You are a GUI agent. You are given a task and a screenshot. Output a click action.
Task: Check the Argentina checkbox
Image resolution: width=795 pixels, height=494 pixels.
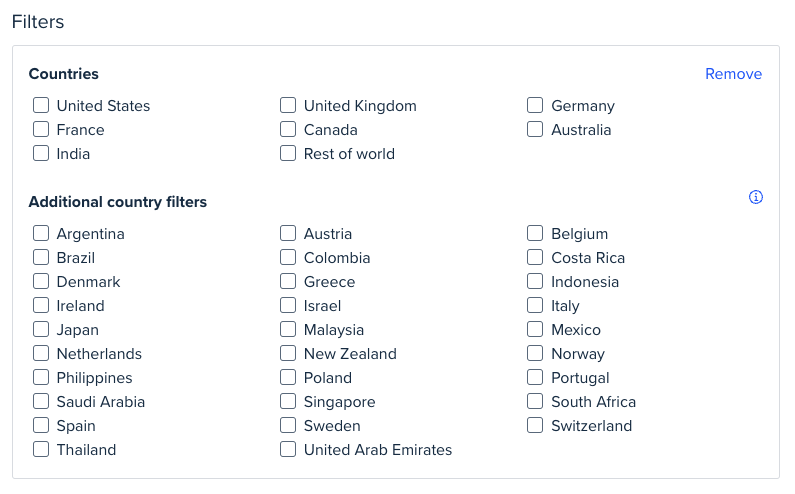click(x=41, y=233)
